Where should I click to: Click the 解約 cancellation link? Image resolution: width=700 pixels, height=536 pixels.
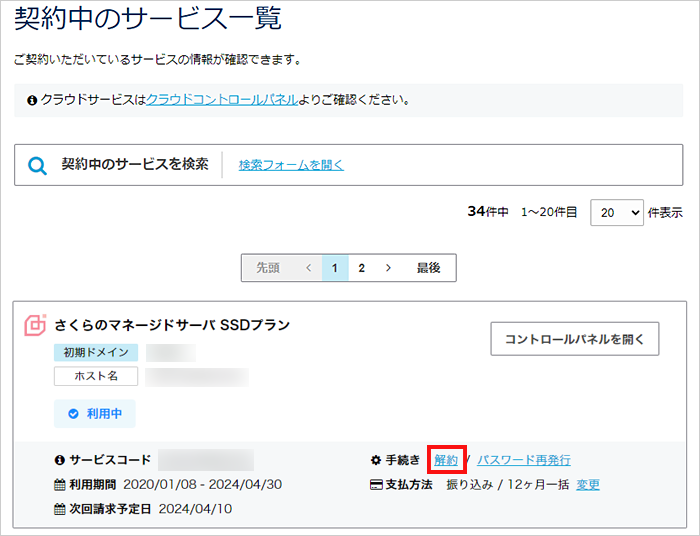click(x=446, y=460)
